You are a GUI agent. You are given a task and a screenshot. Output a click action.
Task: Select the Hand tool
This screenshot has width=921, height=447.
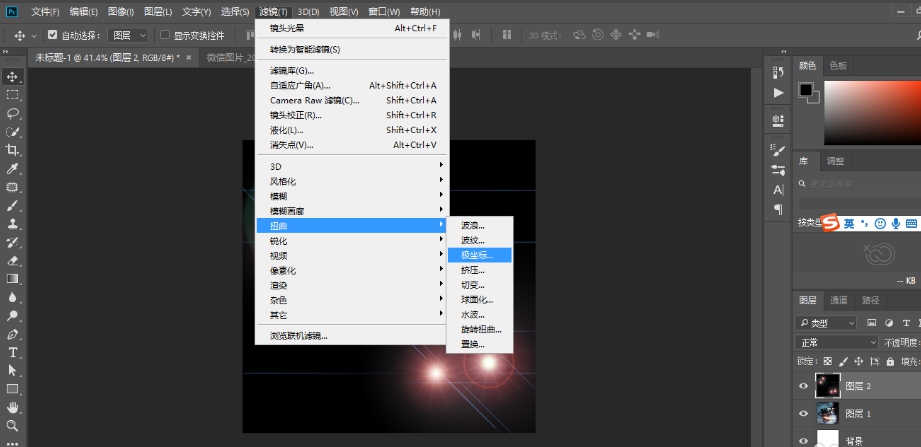click(13, 407)
